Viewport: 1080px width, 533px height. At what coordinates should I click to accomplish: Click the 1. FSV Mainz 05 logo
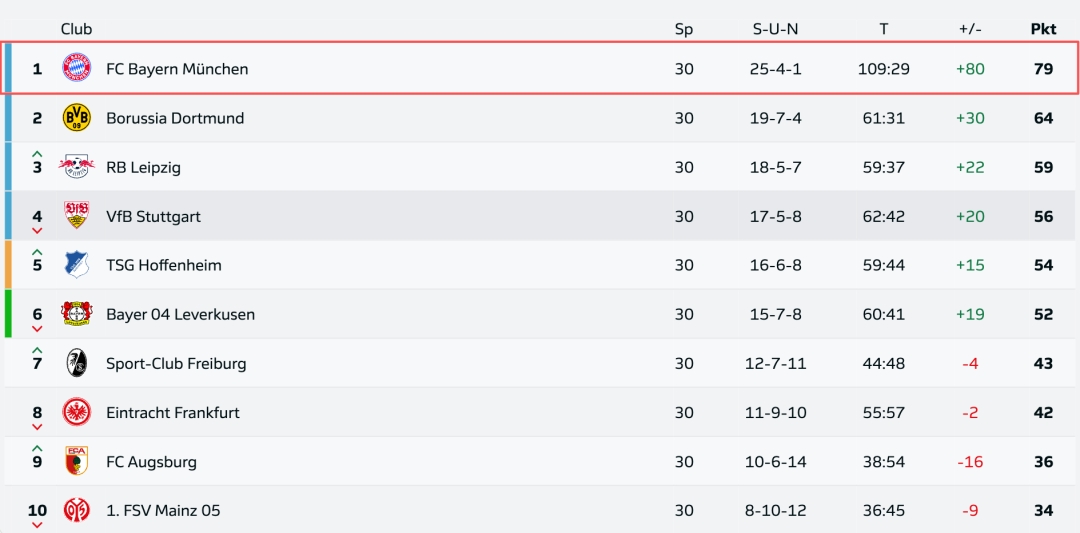[77, 510]
